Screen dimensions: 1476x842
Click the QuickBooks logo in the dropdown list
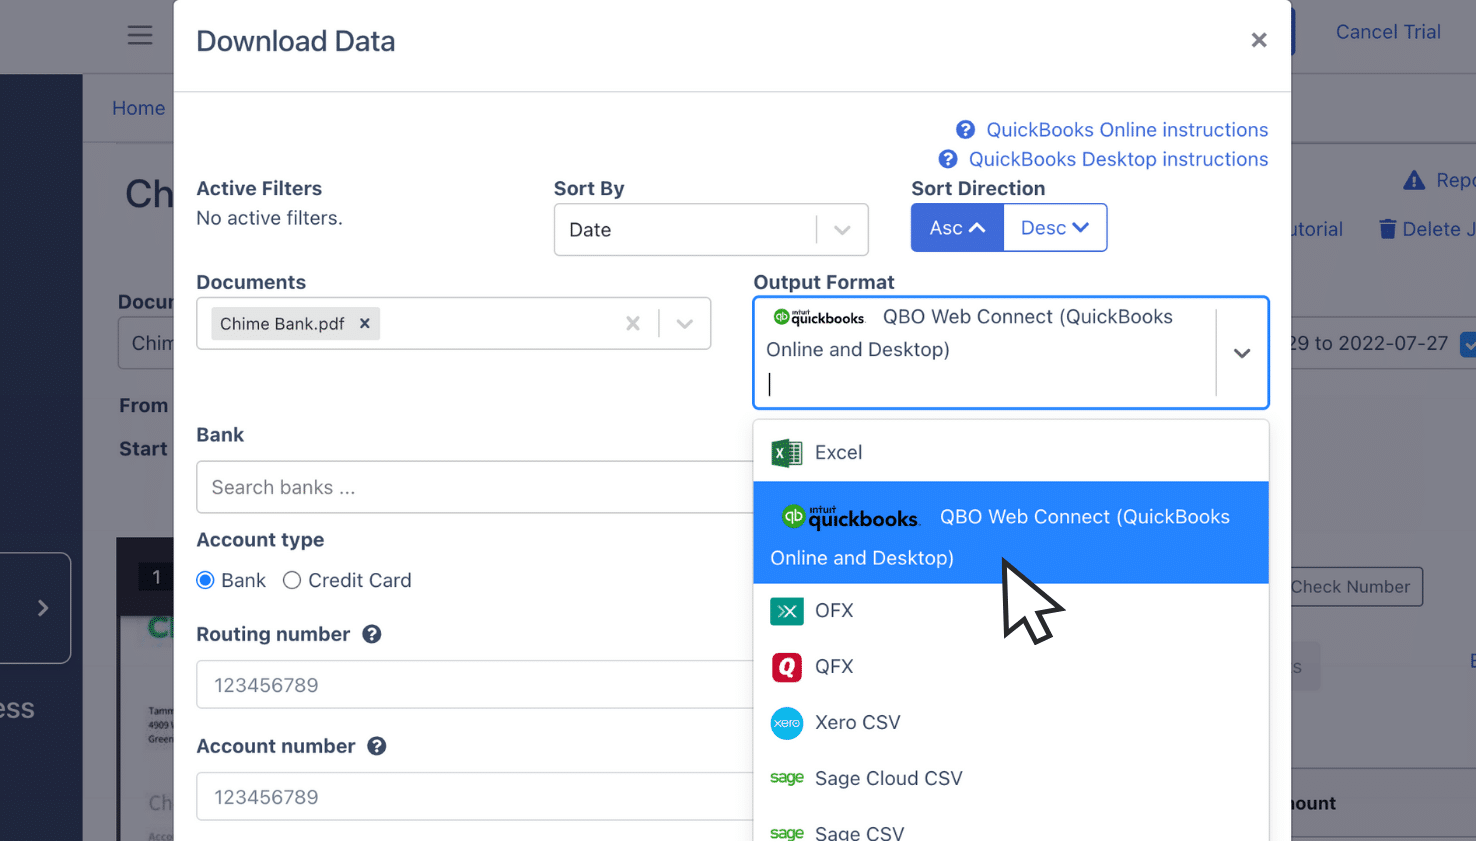849,517
